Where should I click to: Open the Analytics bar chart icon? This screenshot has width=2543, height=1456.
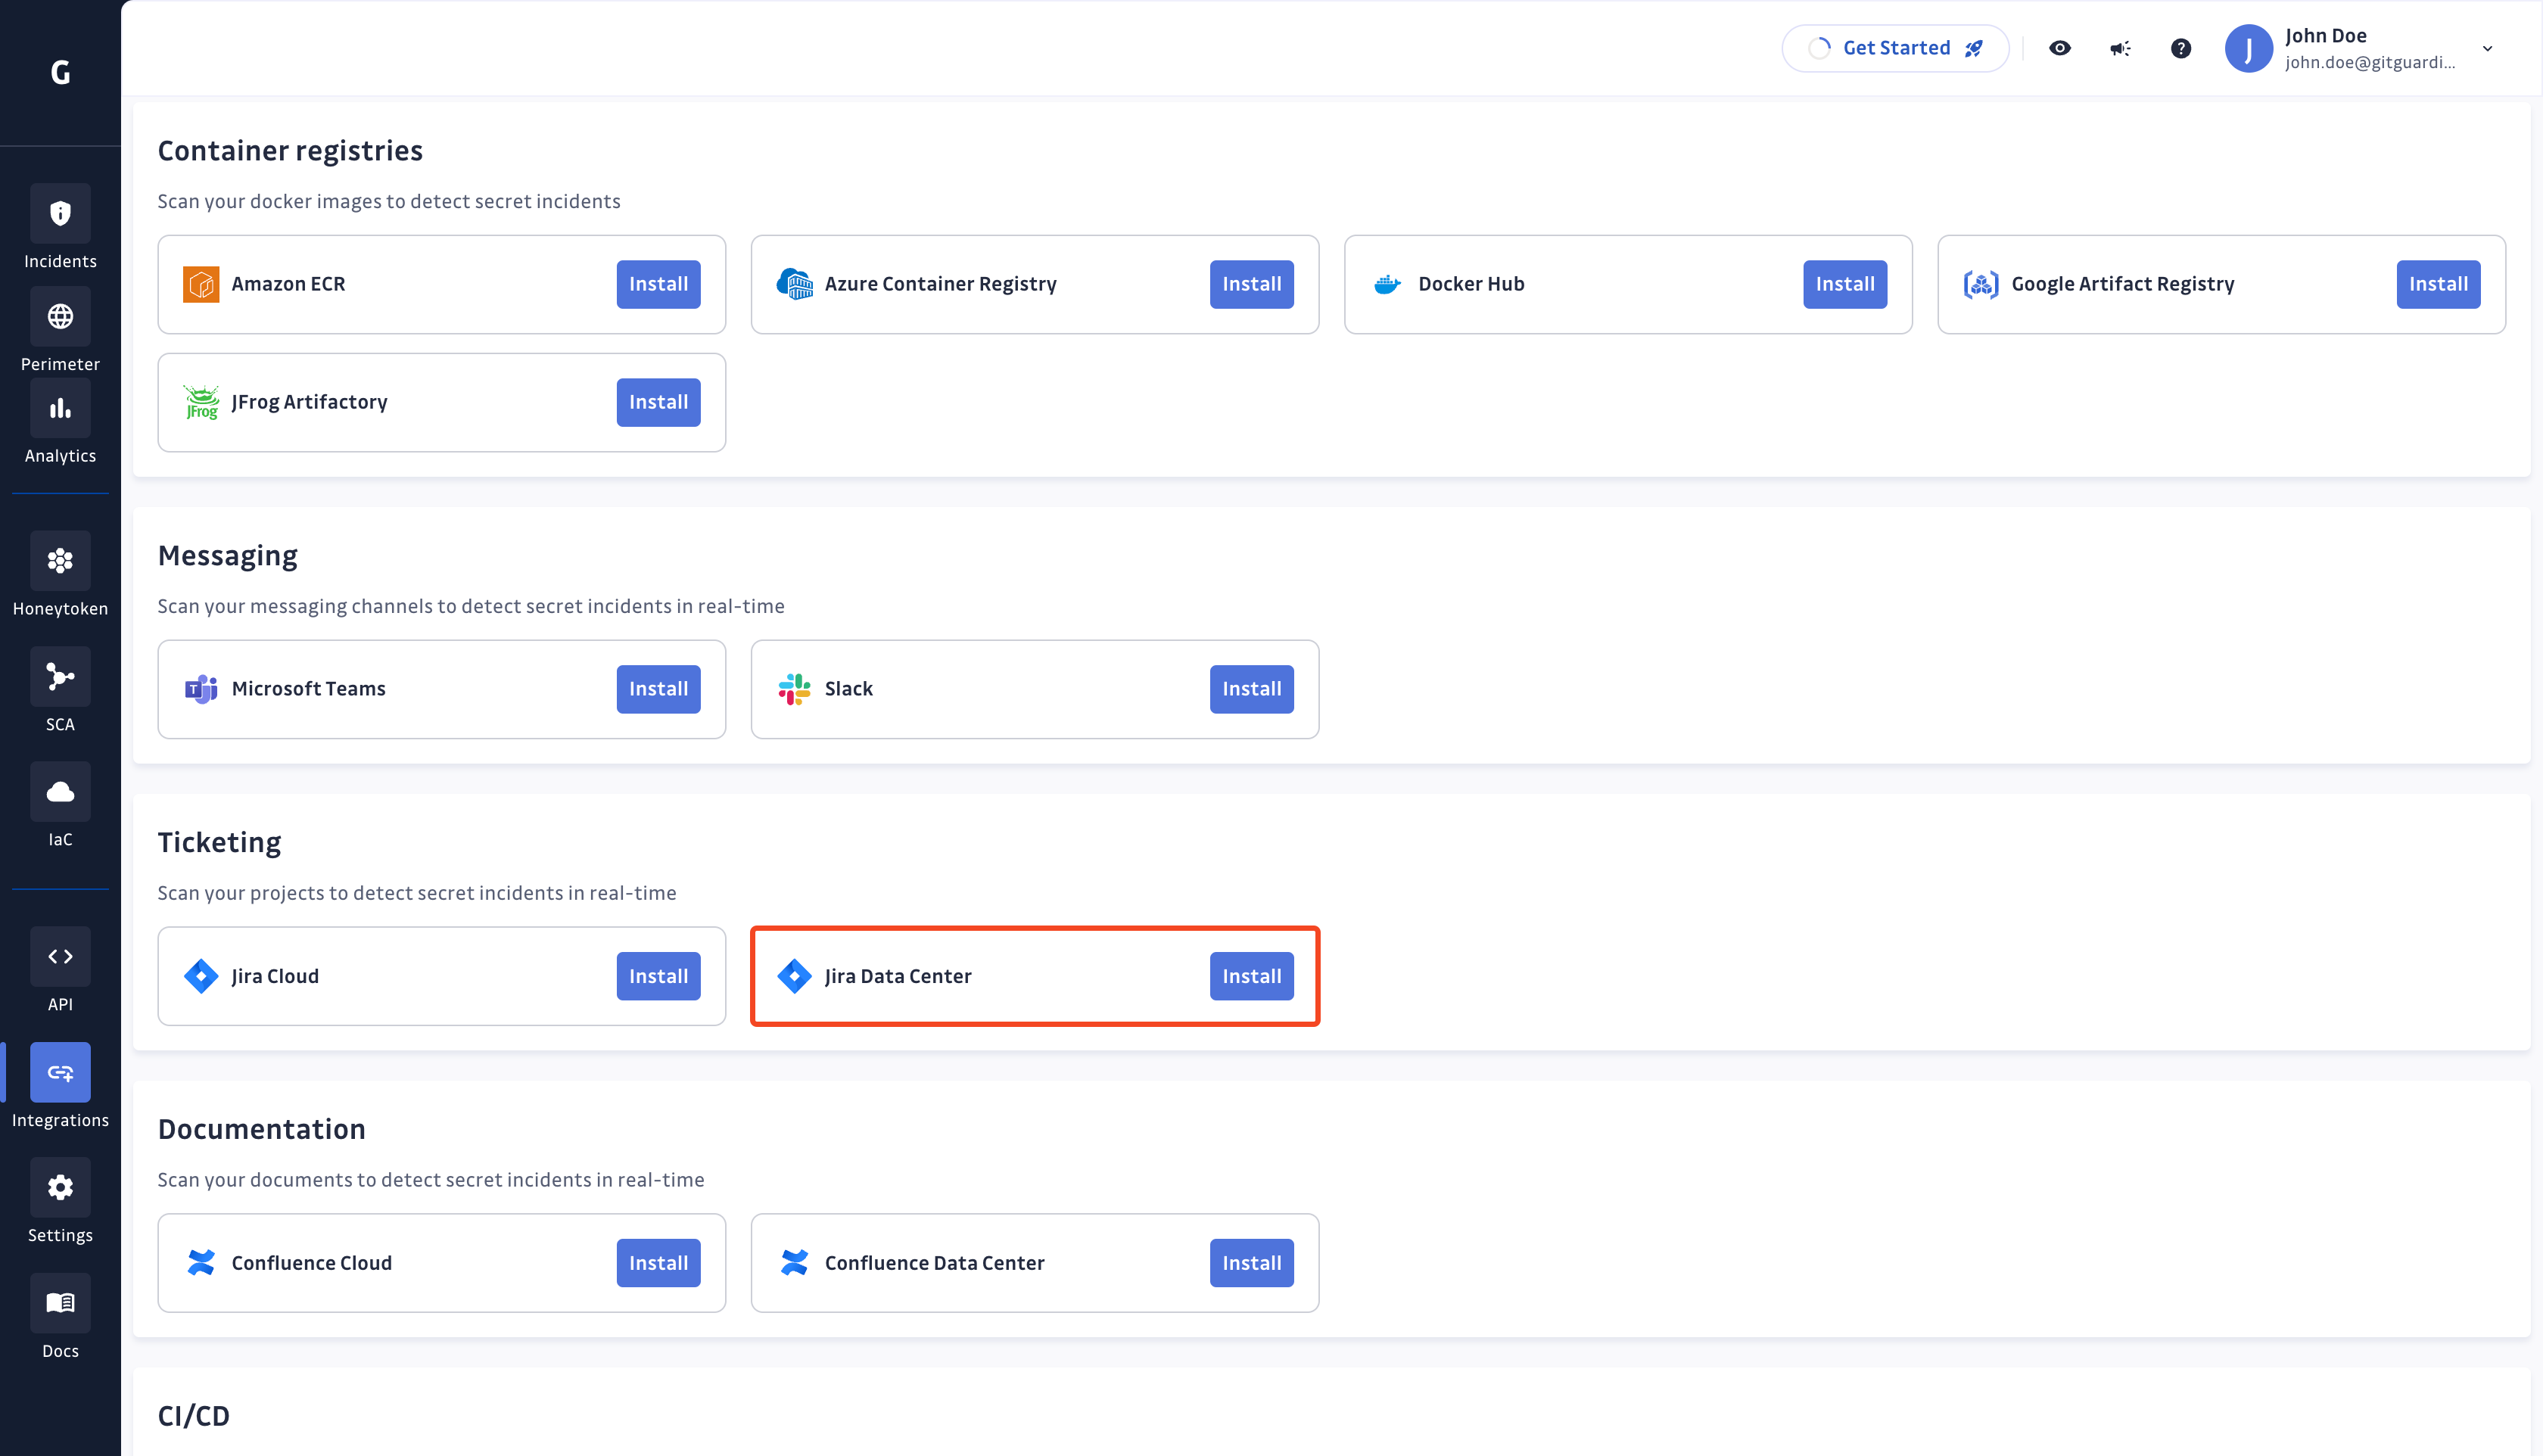point(60,408)
